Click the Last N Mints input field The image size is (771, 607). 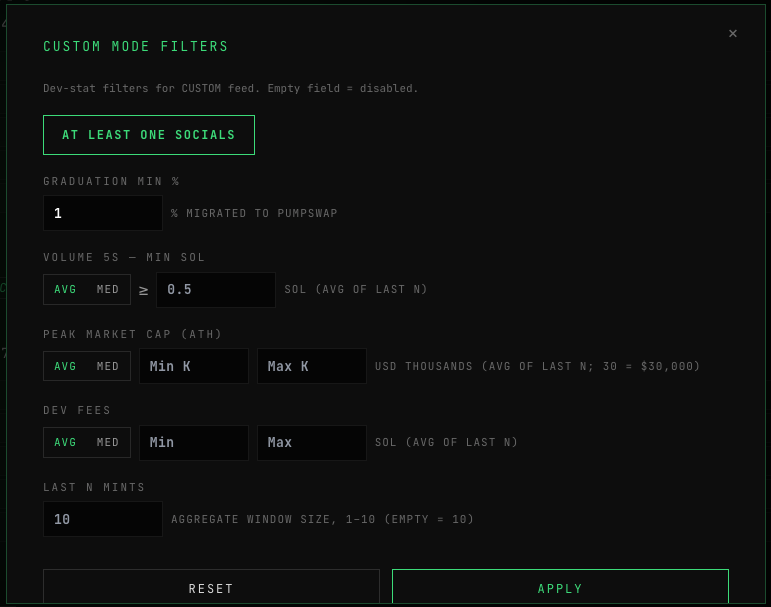103,519
